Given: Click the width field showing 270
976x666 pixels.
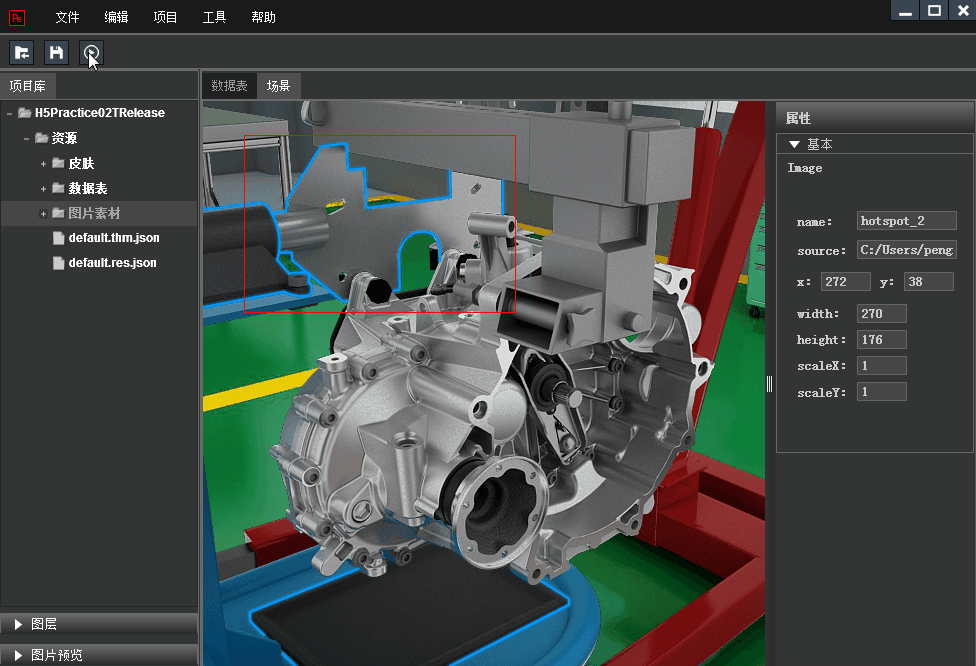Looking at the screenshot, I should pos(881,313).
